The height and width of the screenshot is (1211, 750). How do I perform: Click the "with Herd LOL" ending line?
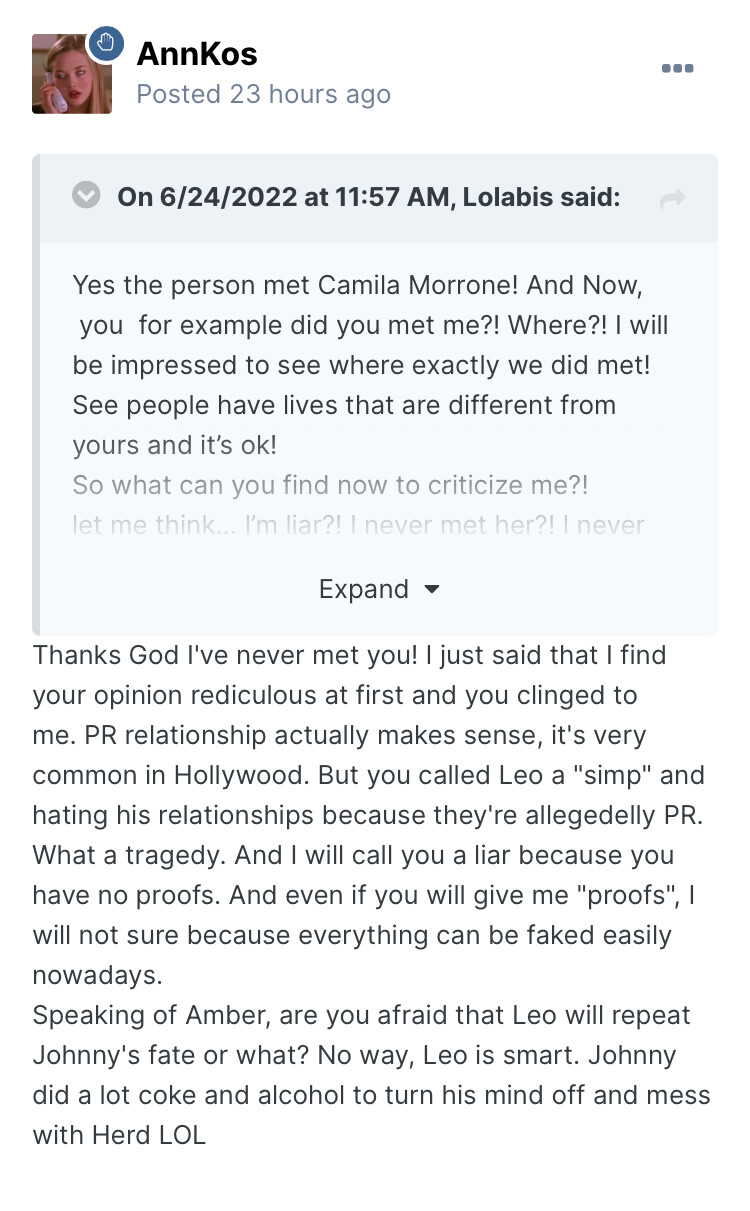tap(119, 1135)
